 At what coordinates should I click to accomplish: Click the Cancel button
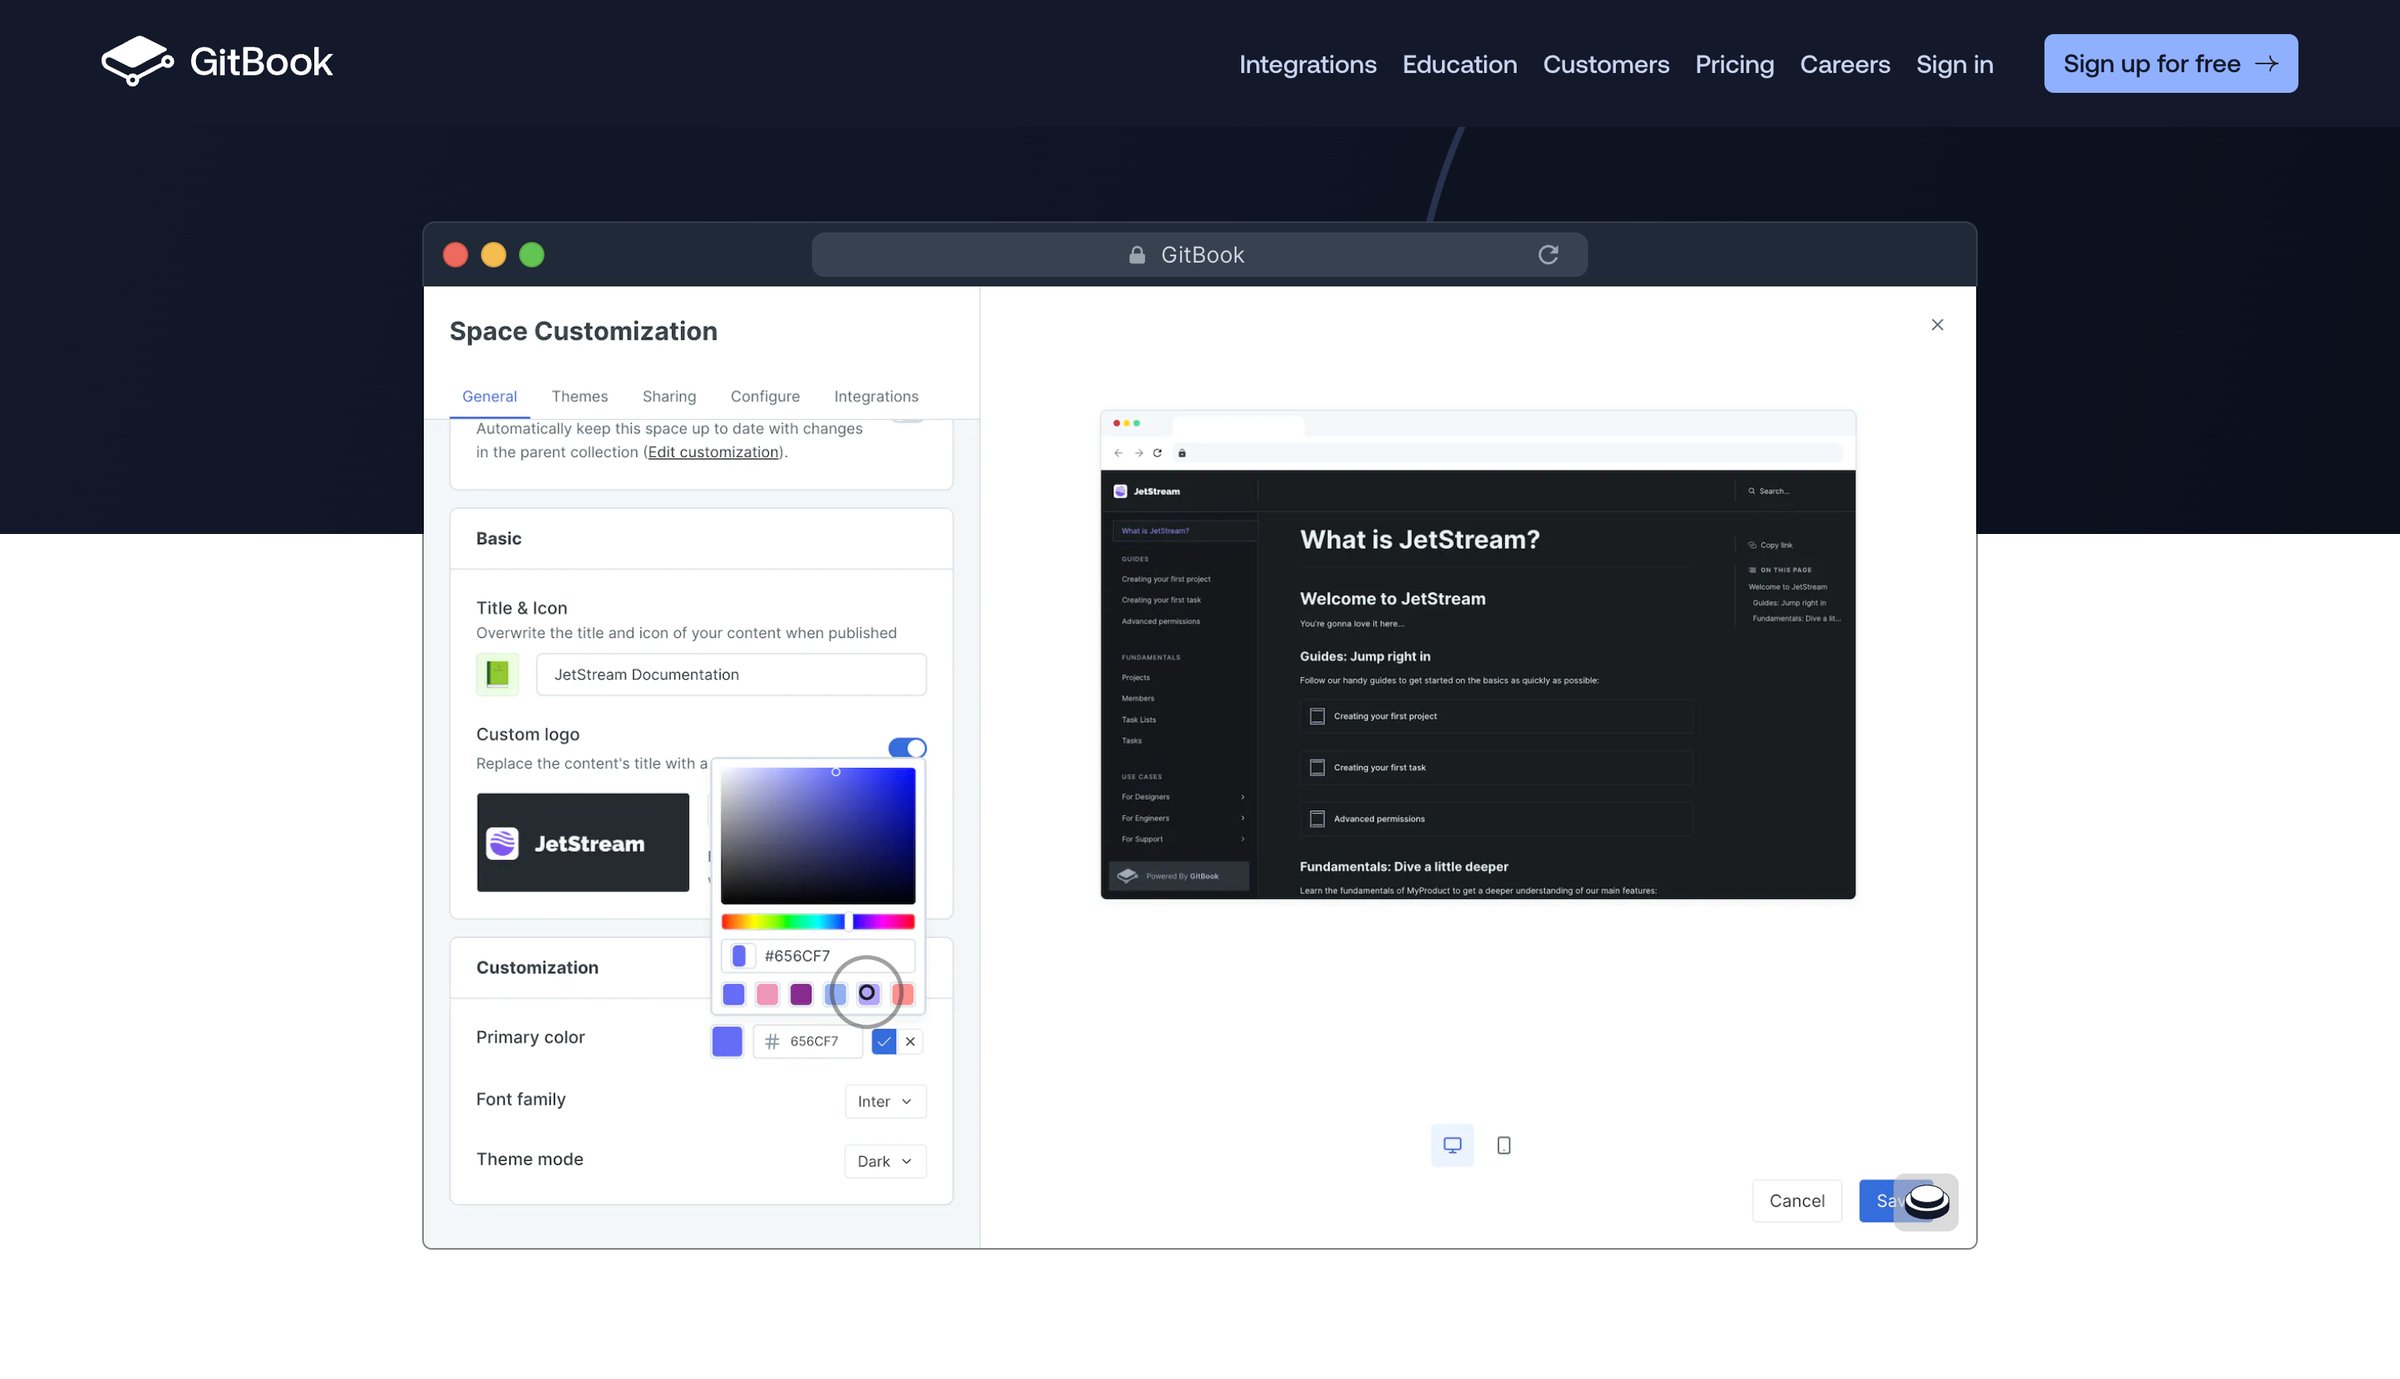[x=1797, y=1200]
